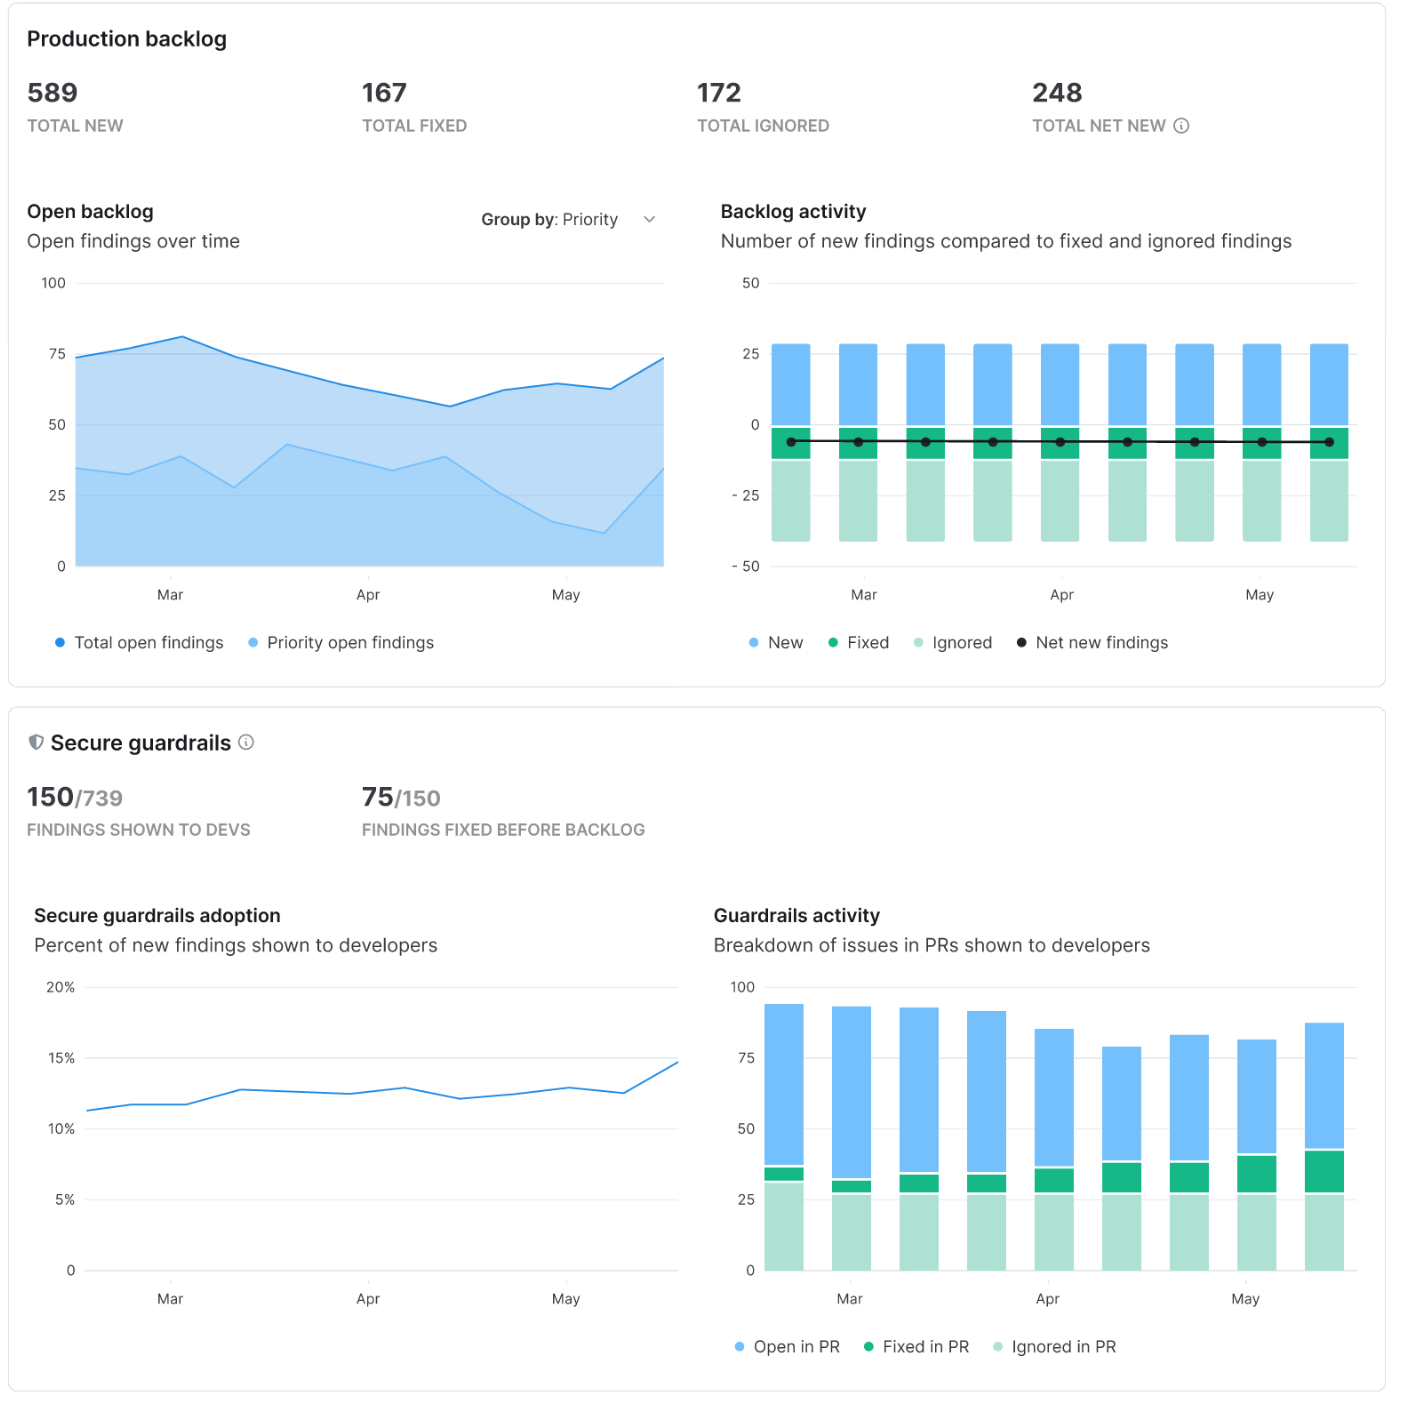Click the black dot for Net new findings legend
Viewport: 1410px width, 1402px height.
coord(1021,642)
